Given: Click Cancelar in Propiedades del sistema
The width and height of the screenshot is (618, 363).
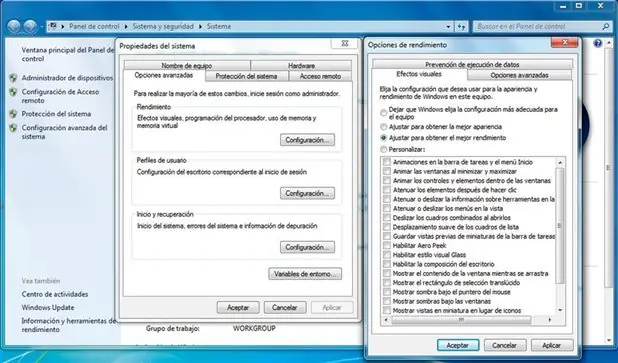Looking at the screenshot, I should tap(285, 308).
